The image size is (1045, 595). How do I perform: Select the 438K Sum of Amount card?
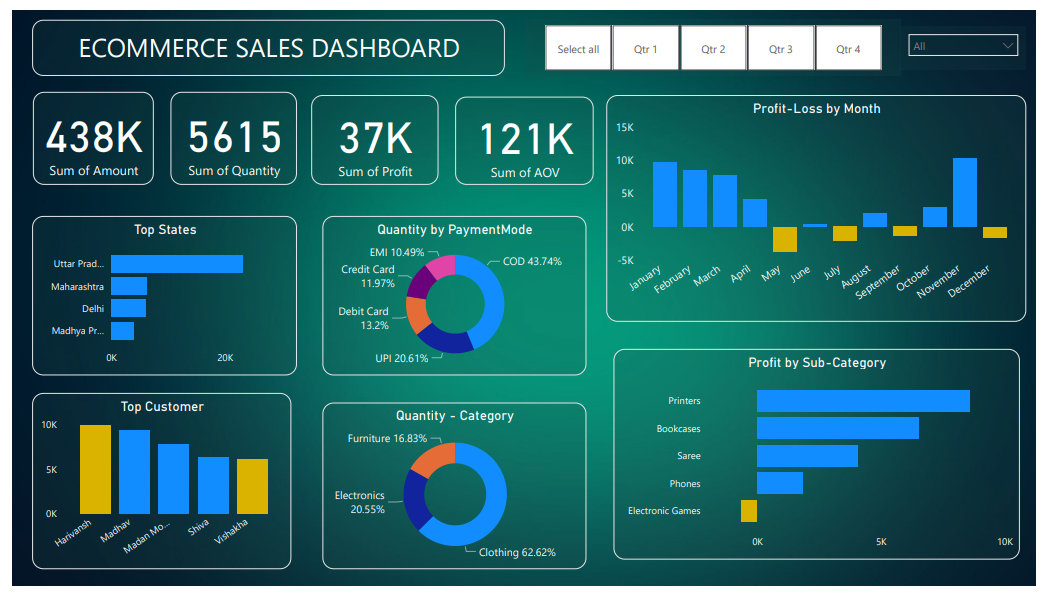click(93, 139)
